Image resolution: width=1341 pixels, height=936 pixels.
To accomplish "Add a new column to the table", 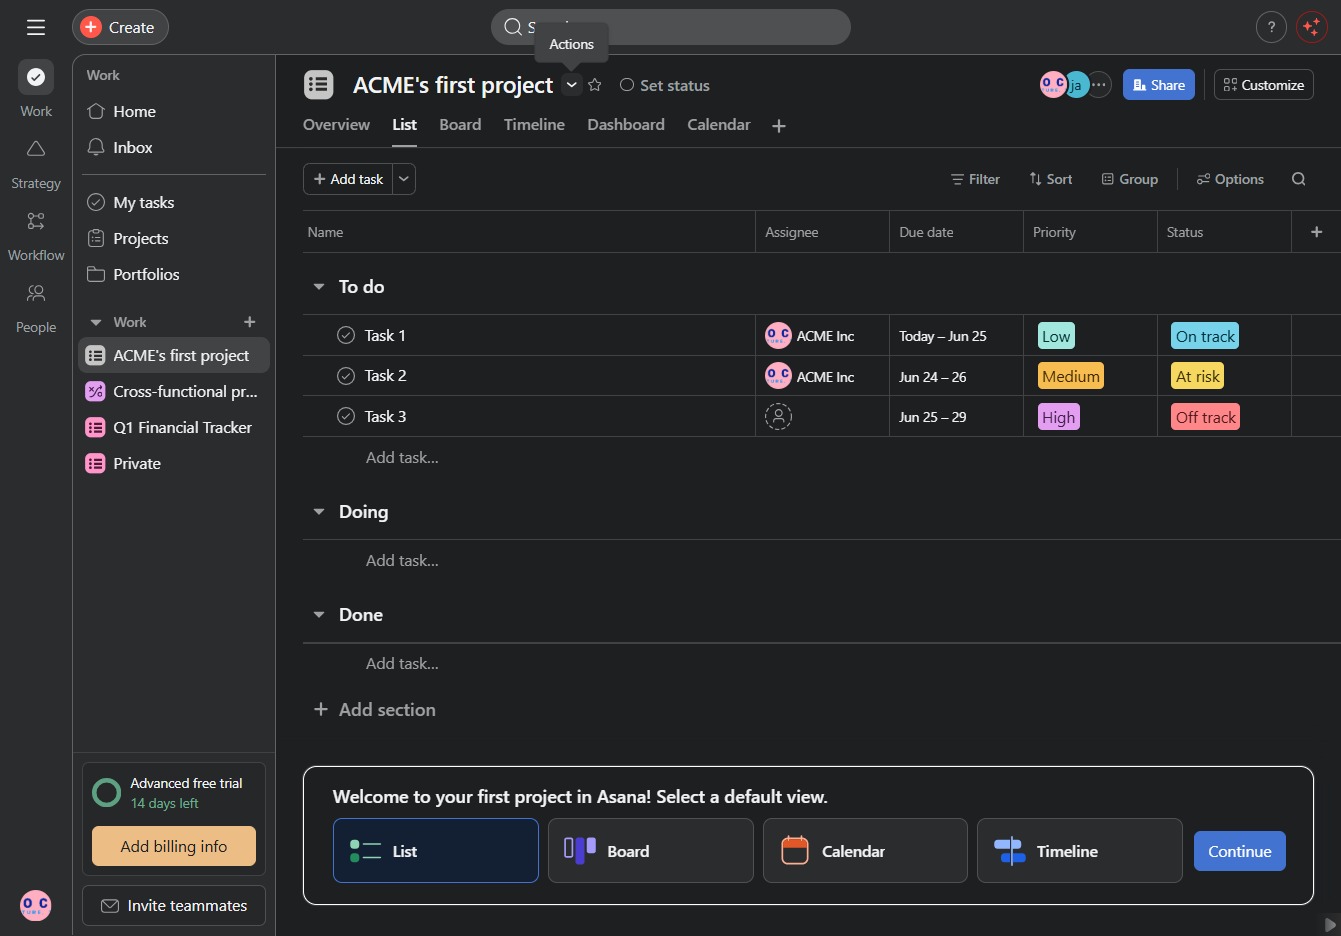I will point(1316,232).
